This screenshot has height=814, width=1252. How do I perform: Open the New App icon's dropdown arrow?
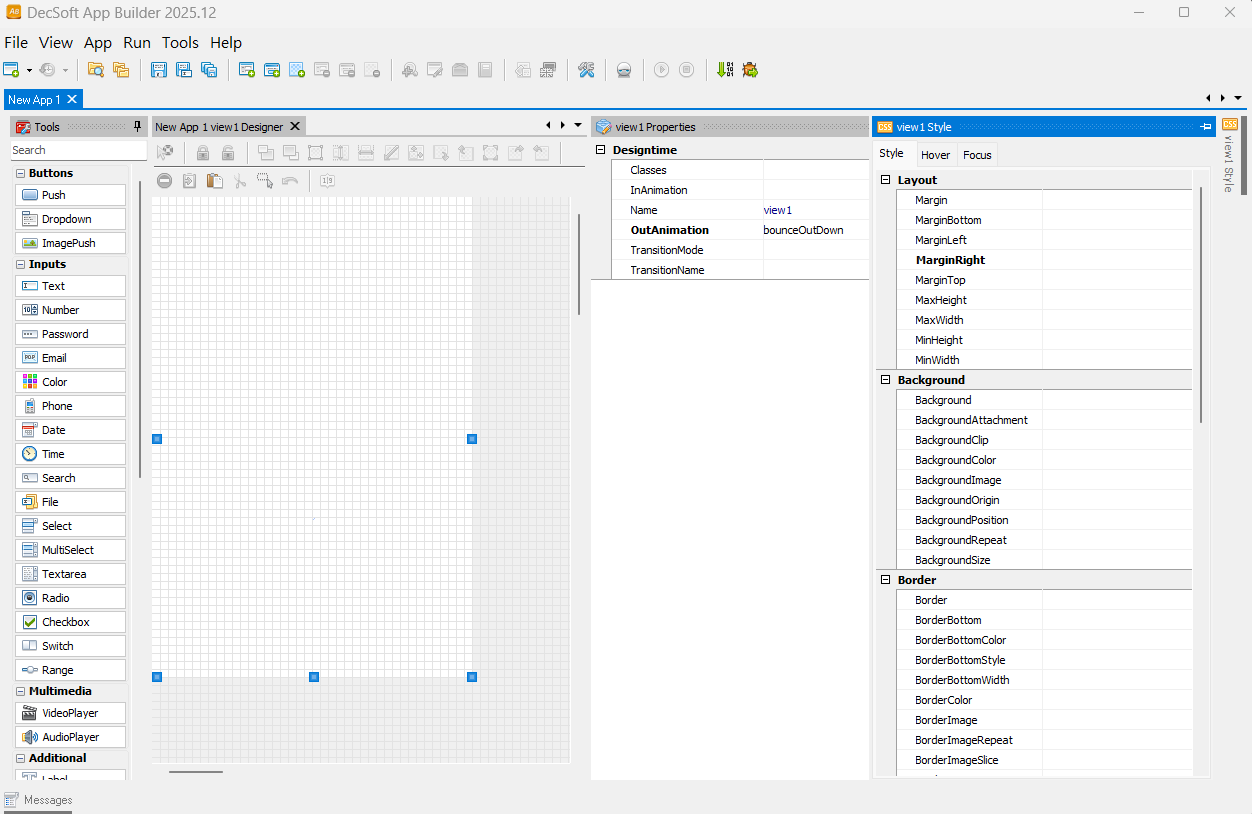[29, 70]
